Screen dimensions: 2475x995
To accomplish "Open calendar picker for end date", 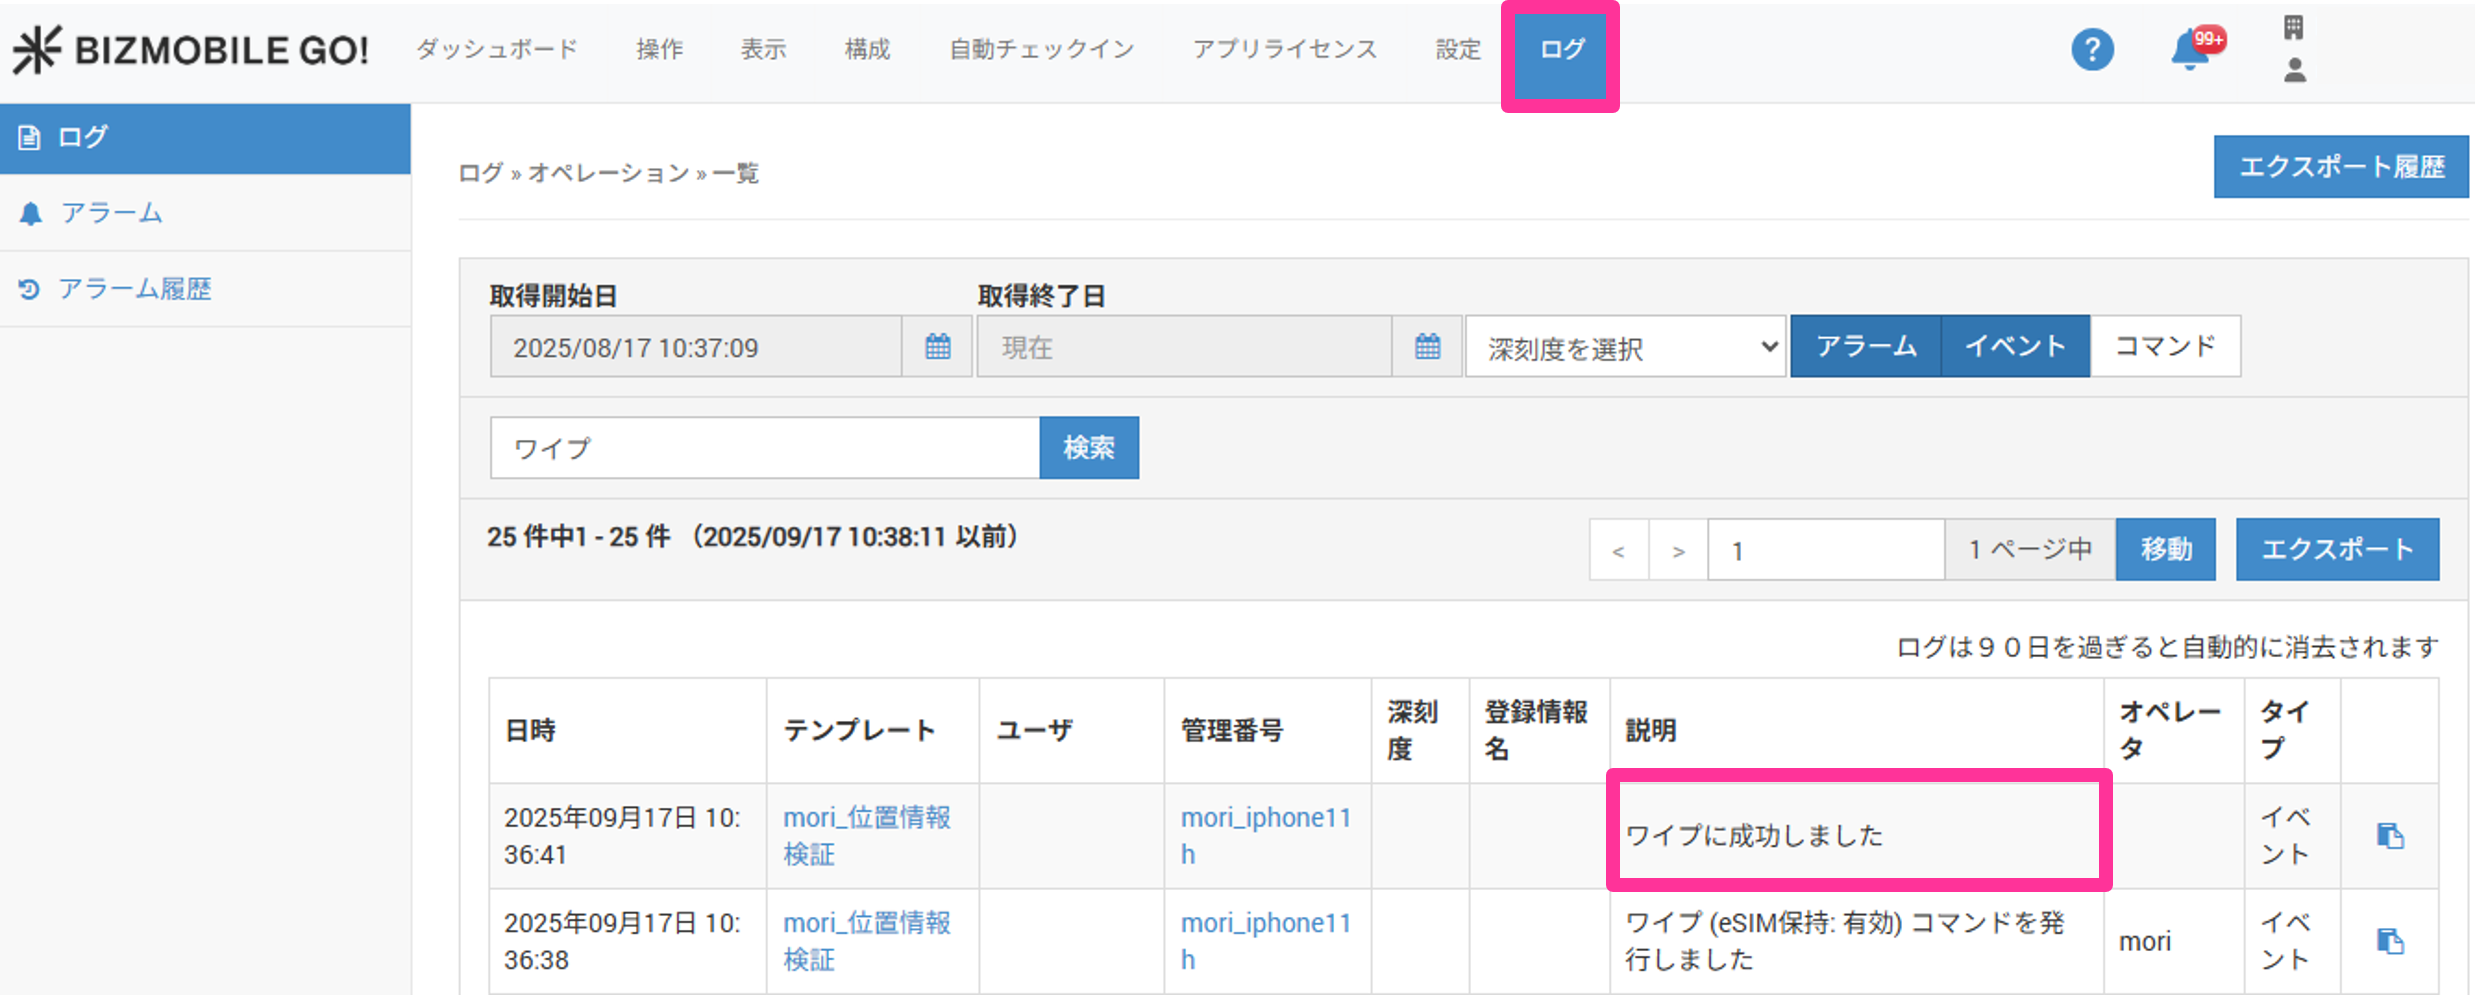I will [x=1427, y=347].
